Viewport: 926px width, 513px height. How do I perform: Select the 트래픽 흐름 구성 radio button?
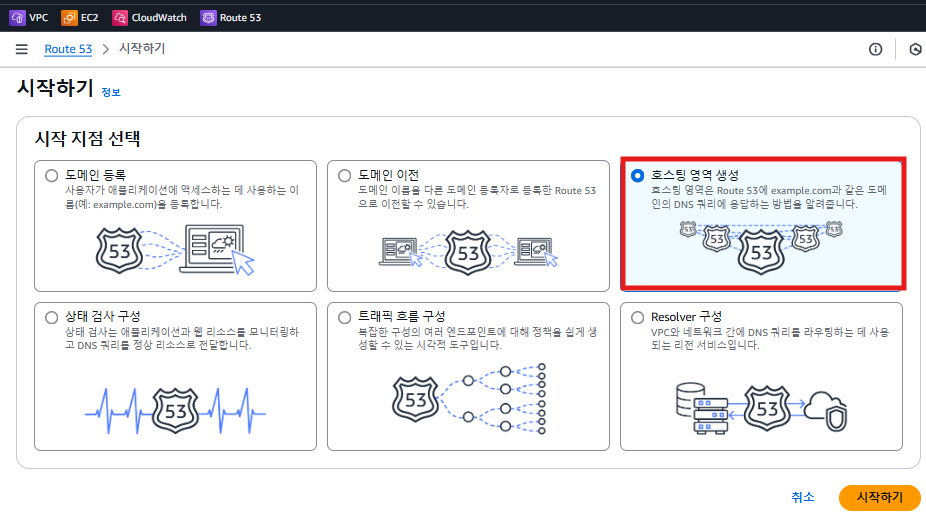click(x=344, y=318)
